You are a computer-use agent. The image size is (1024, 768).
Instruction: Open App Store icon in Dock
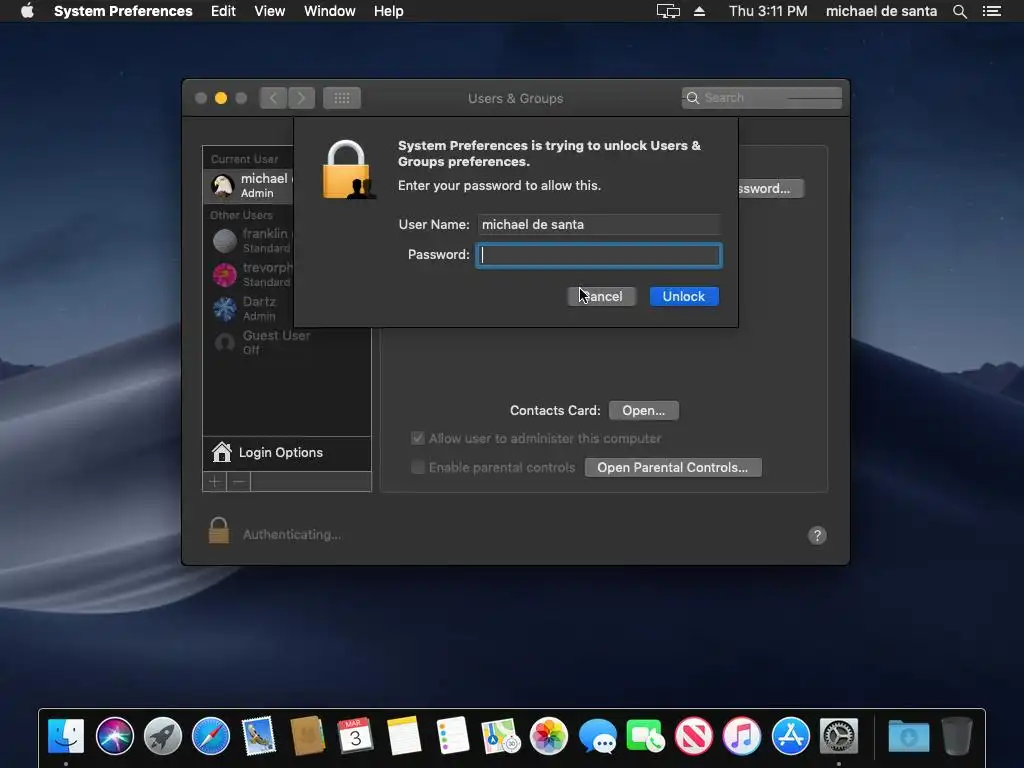(x=790, y=736)
